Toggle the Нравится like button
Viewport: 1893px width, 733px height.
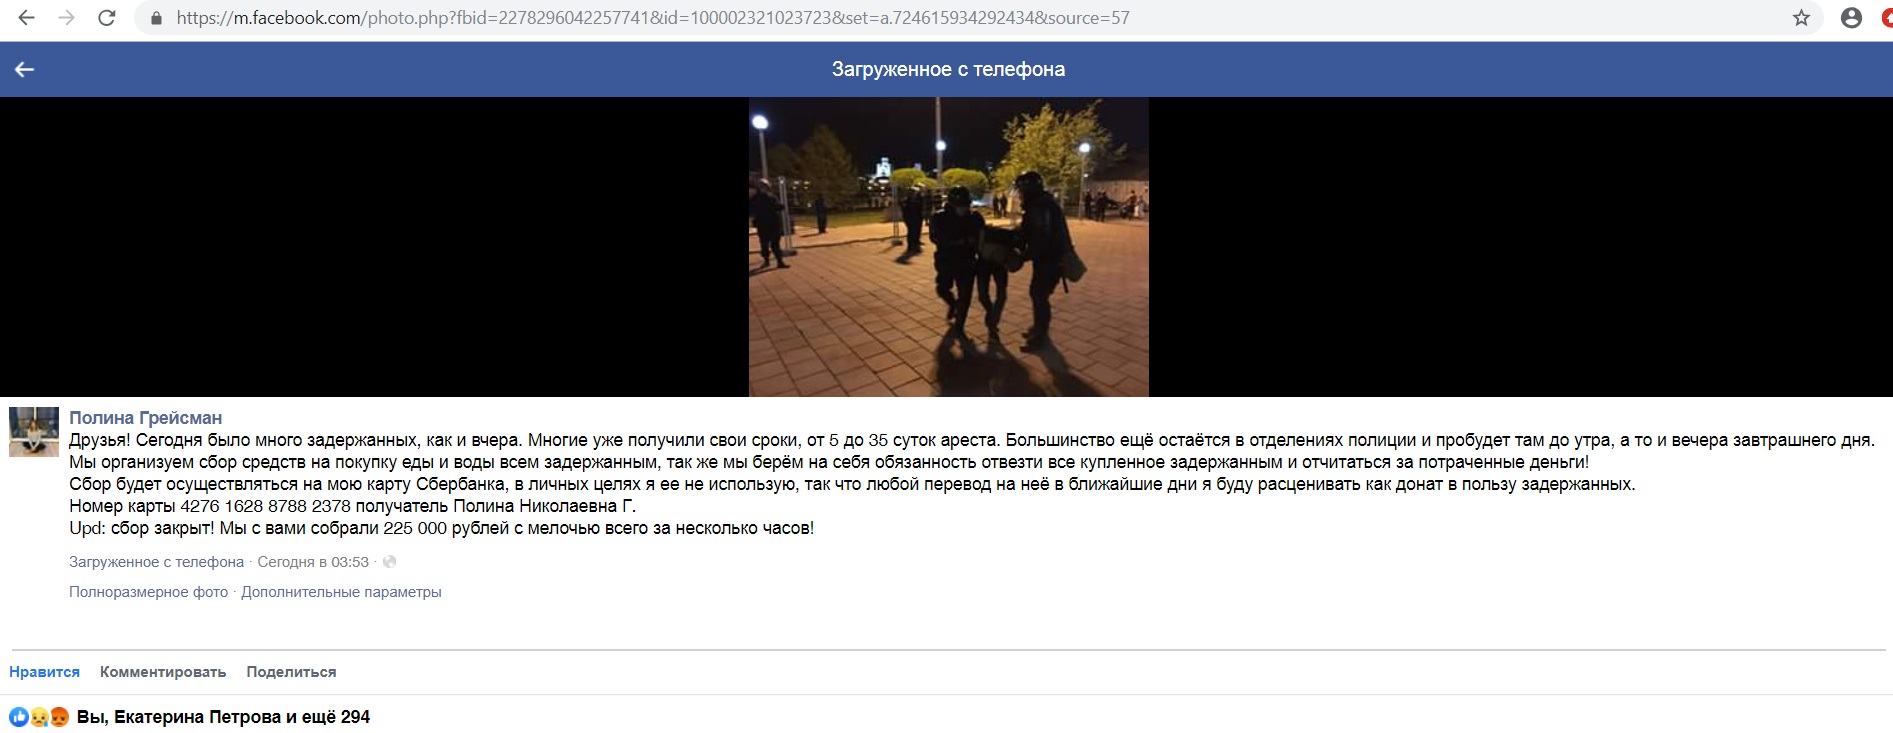point(44,672)
